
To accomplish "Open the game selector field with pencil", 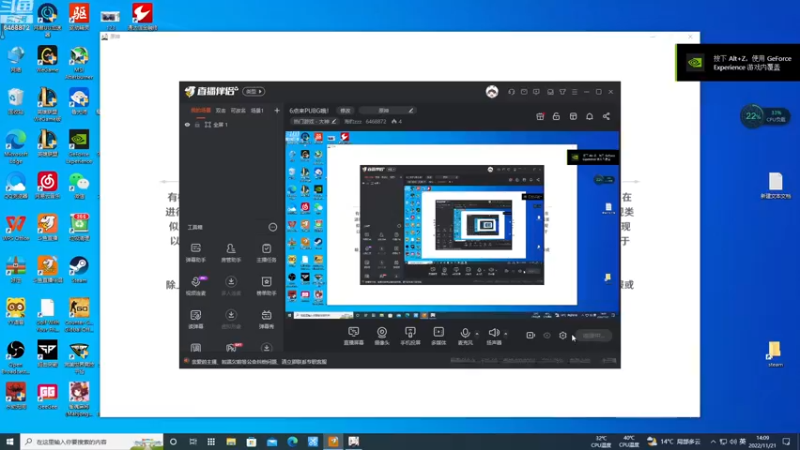I will click(387, 110).
